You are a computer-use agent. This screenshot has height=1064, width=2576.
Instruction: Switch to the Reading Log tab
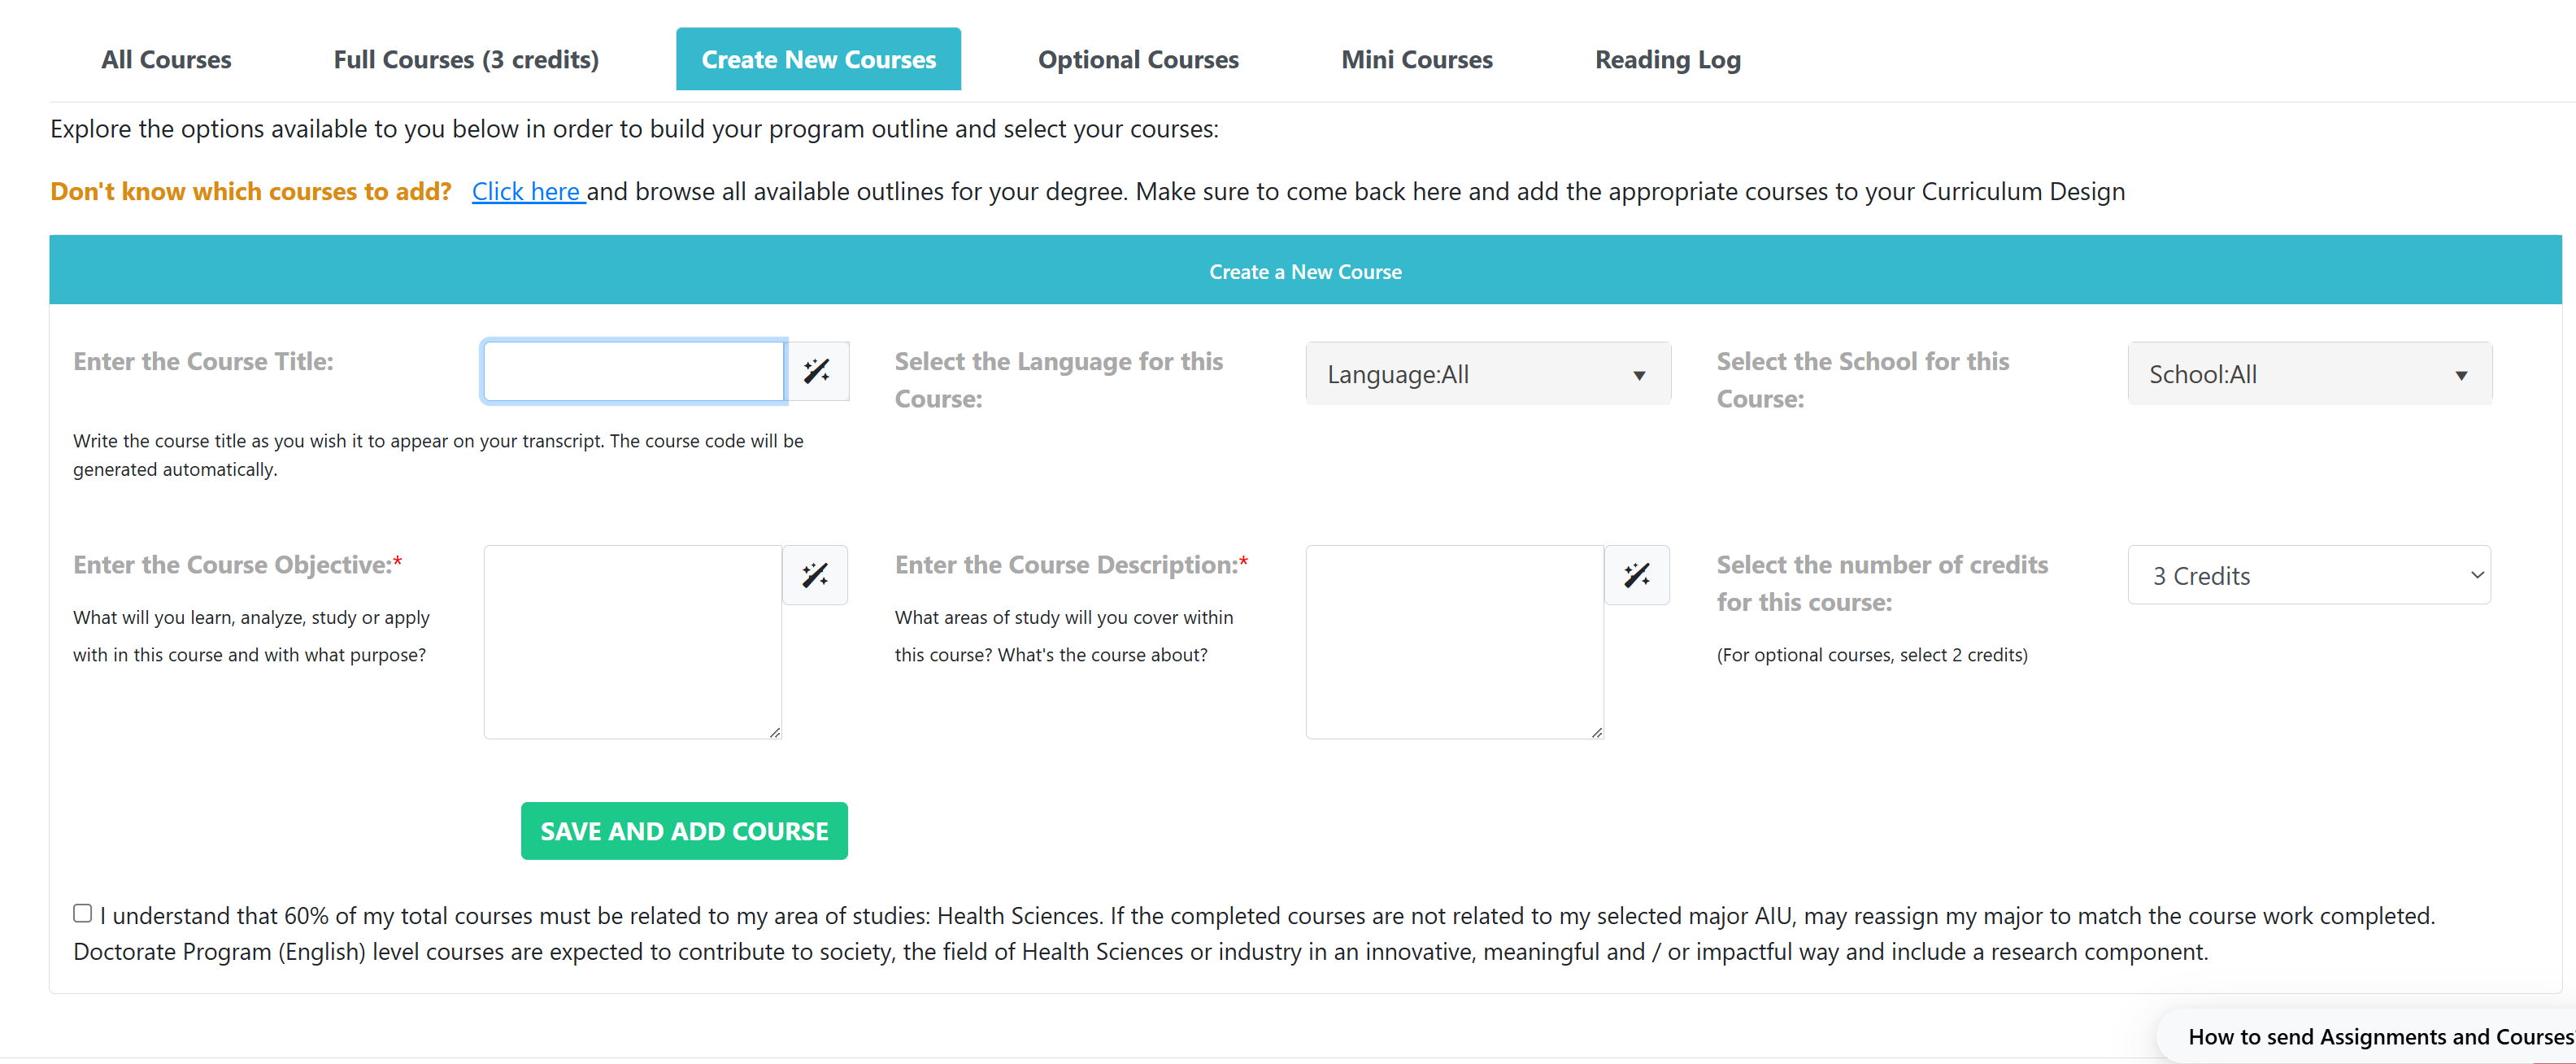pos(1667,60)
